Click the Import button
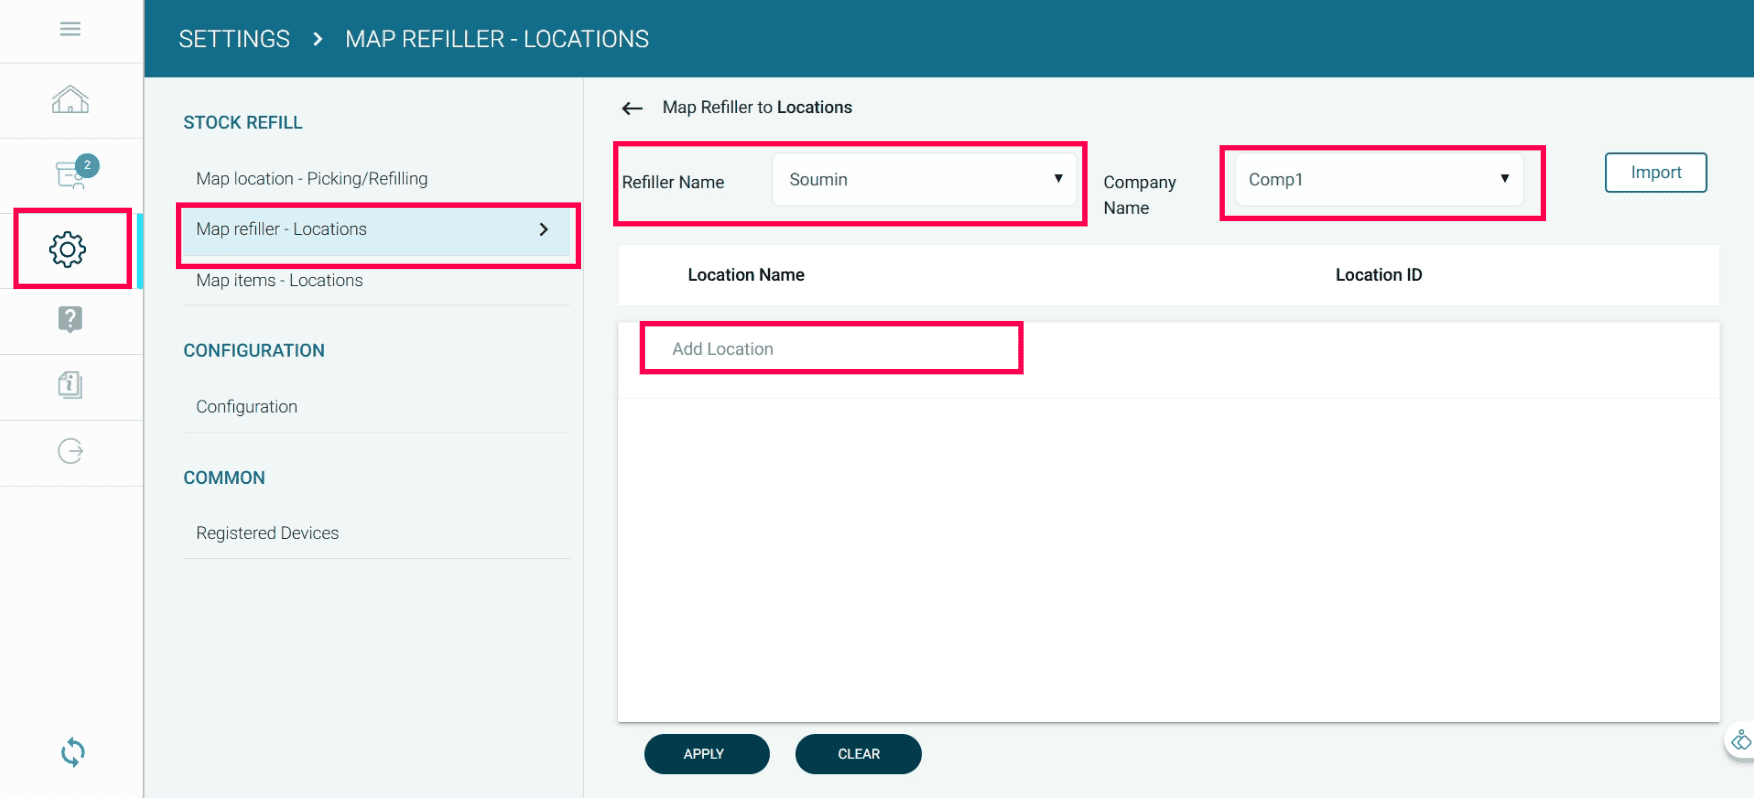Screen dimensions: 1754x798 pos(1655,172)
